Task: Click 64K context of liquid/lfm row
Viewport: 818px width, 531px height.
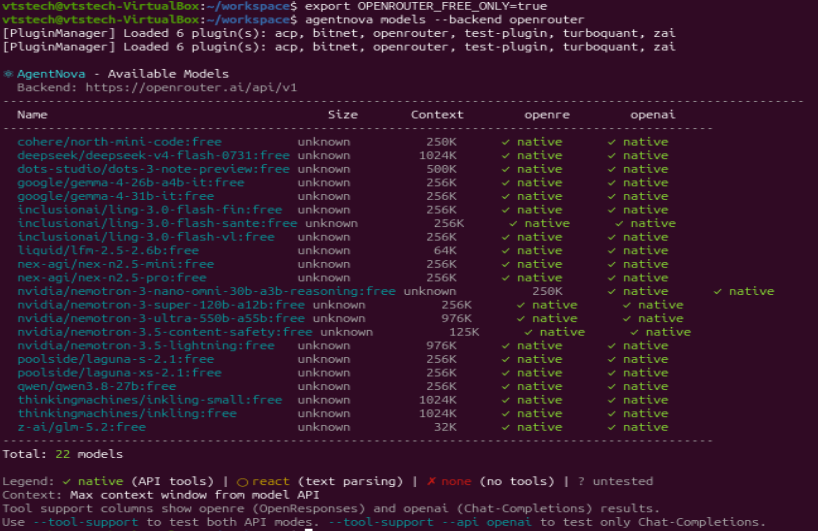Action: [446, 250]
